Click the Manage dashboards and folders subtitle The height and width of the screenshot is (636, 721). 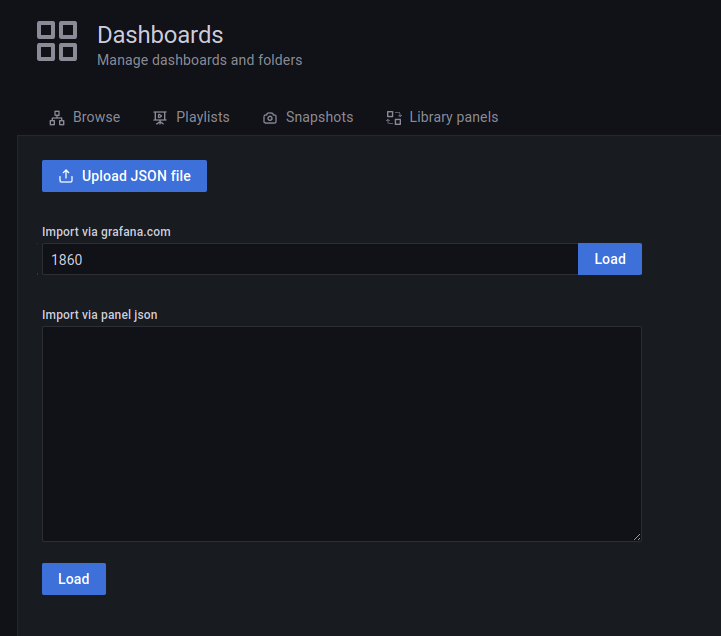point(200,60)
